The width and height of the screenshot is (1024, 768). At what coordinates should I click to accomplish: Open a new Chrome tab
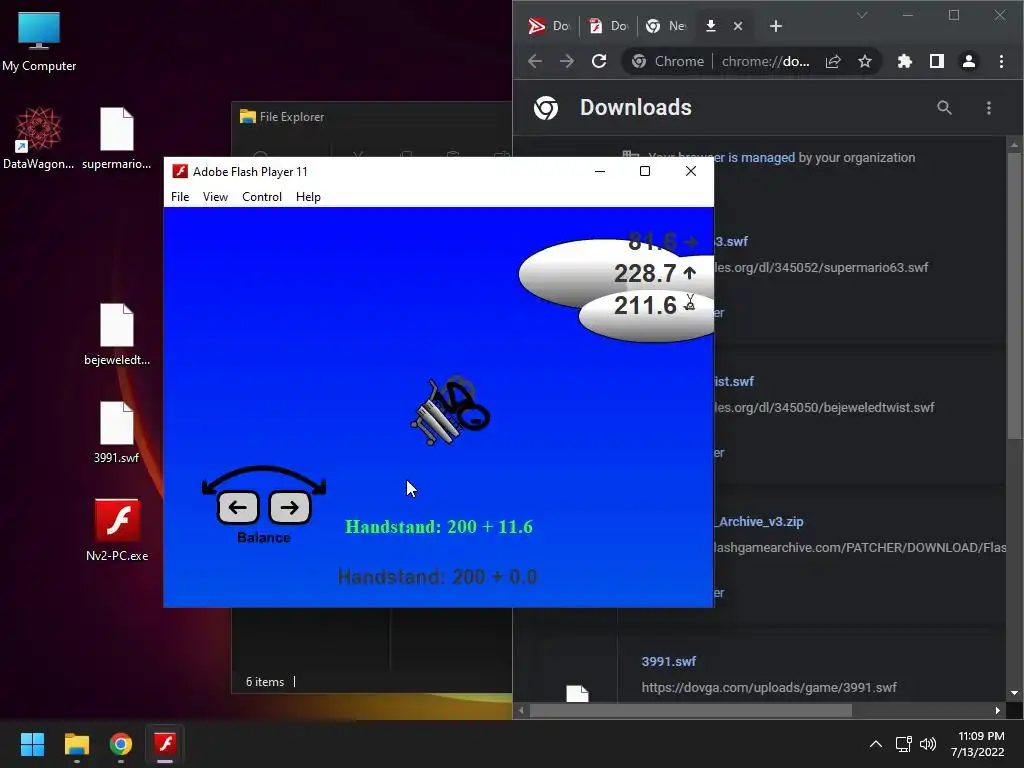775,26
